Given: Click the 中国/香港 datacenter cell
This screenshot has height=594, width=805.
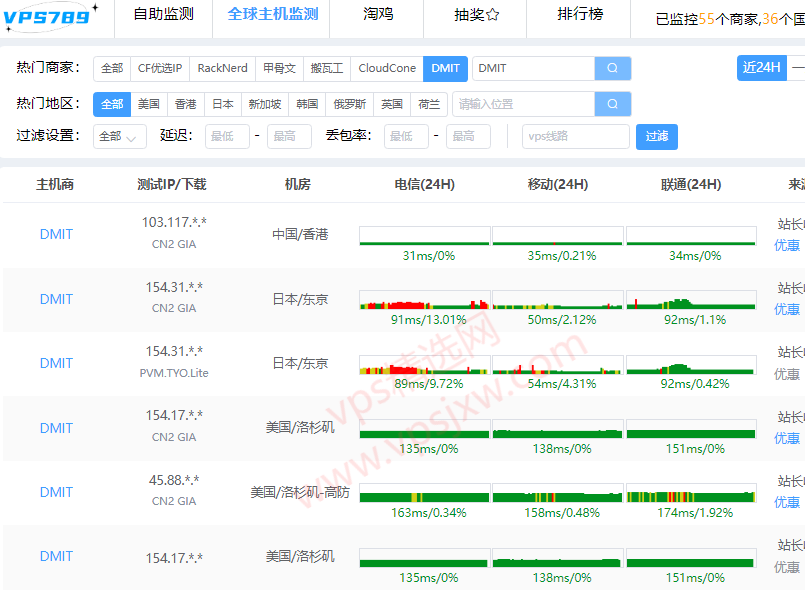Looking at the screenshot, I should point(300,234).
